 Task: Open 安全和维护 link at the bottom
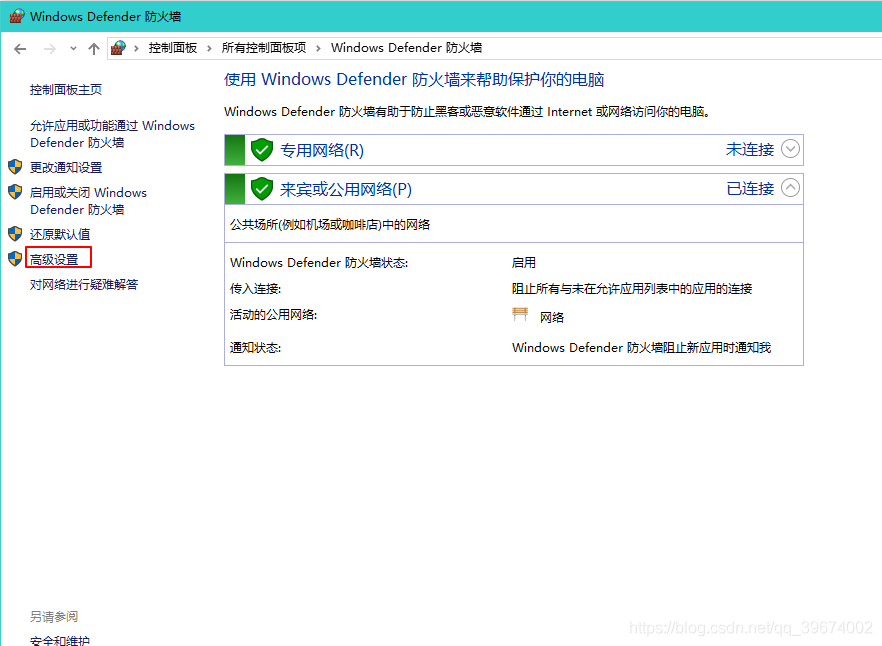click(60, 640)
